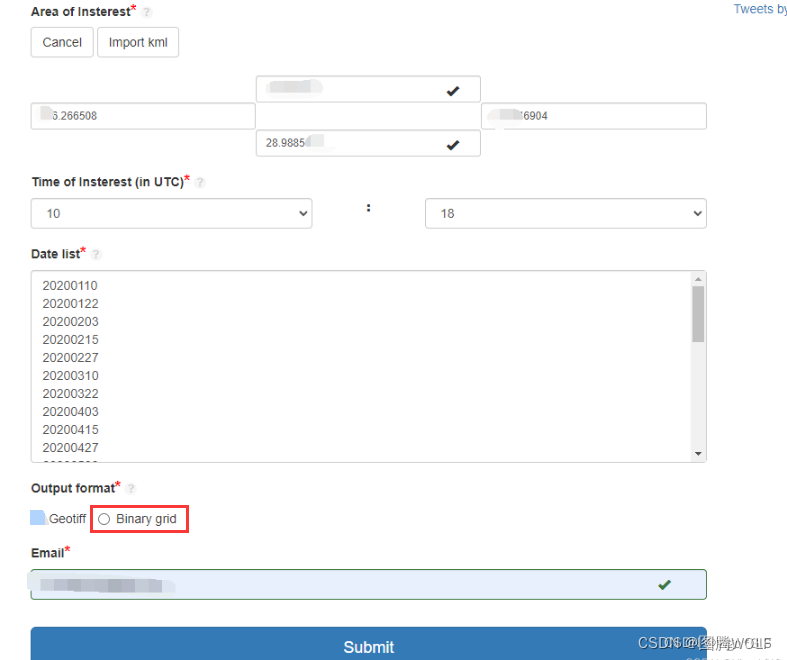Click date list scrollbar down arrow

pos(698,454)
